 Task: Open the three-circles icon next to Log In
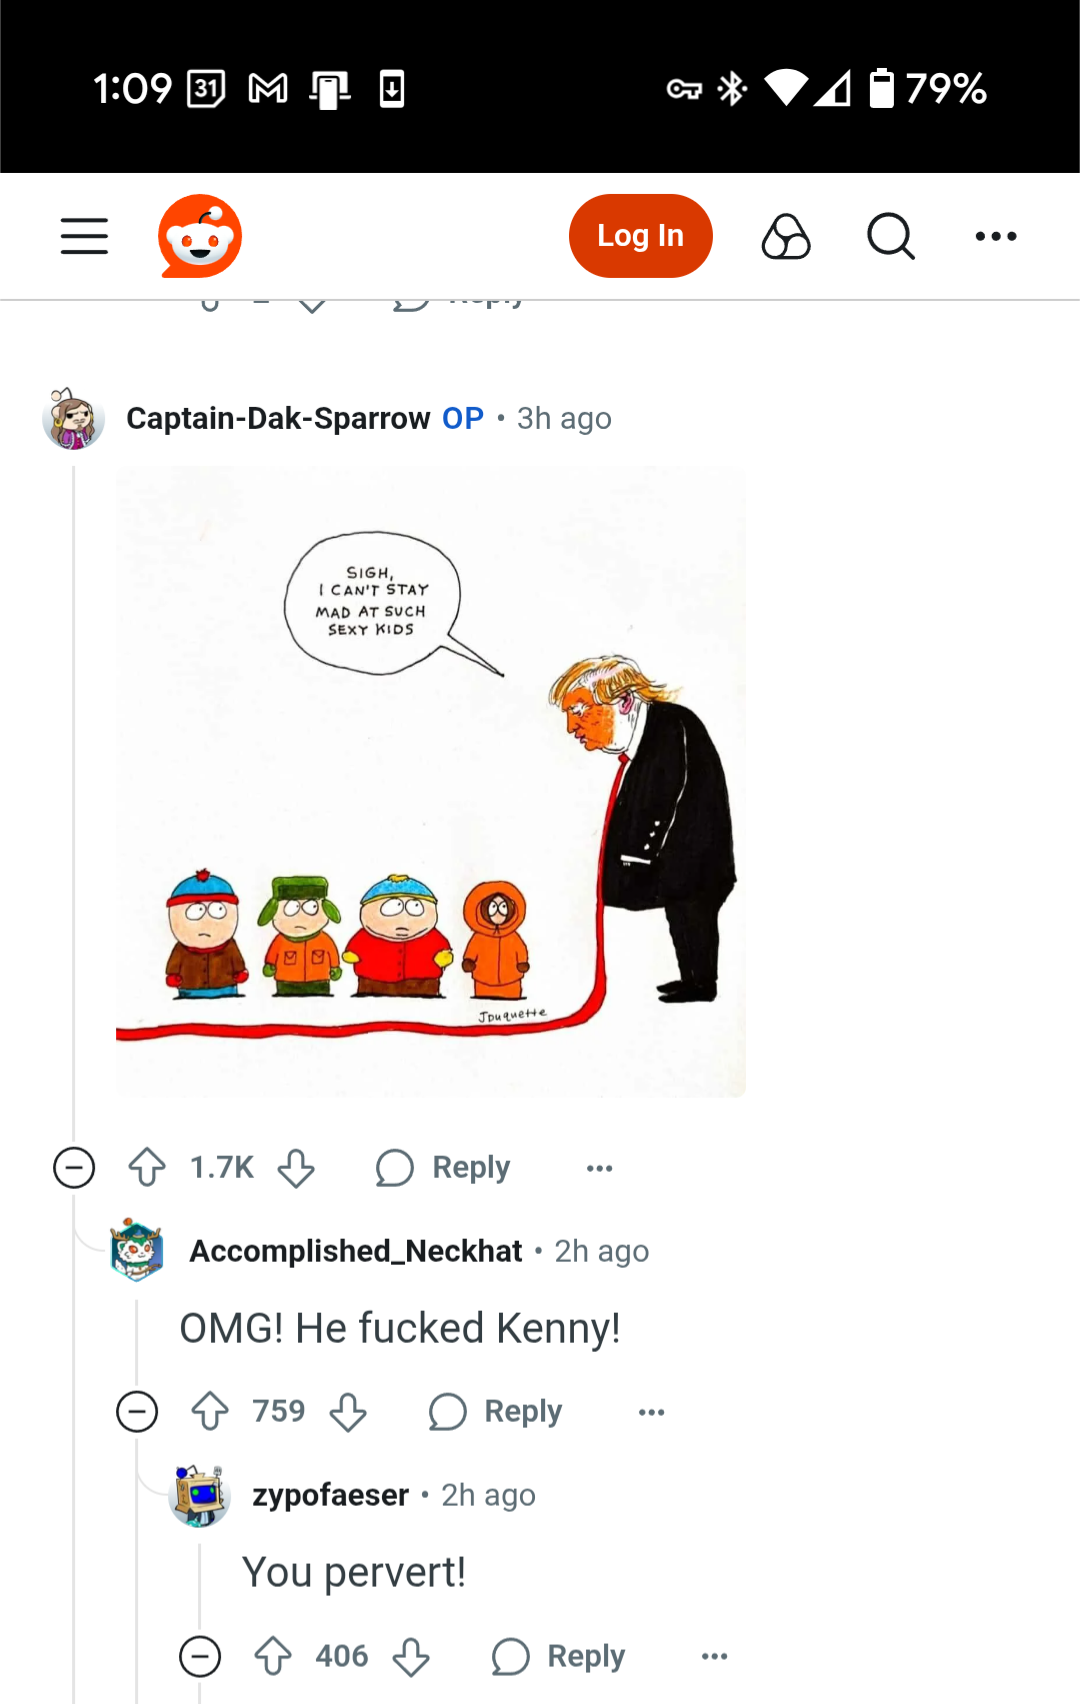786,236
